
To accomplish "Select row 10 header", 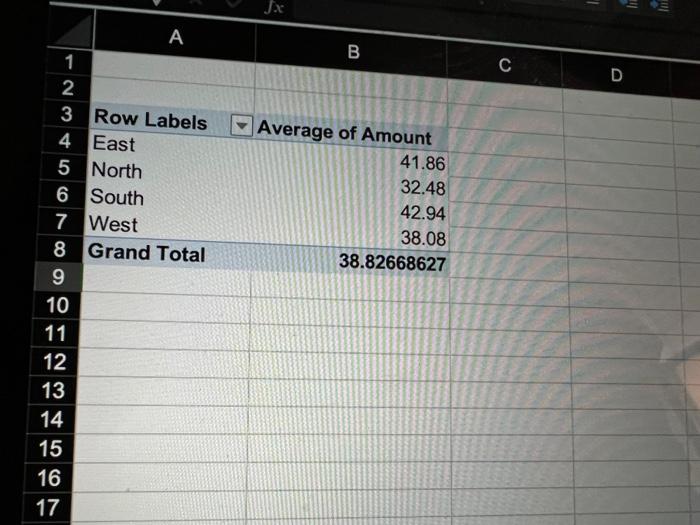I will click(x=57, y=305).
